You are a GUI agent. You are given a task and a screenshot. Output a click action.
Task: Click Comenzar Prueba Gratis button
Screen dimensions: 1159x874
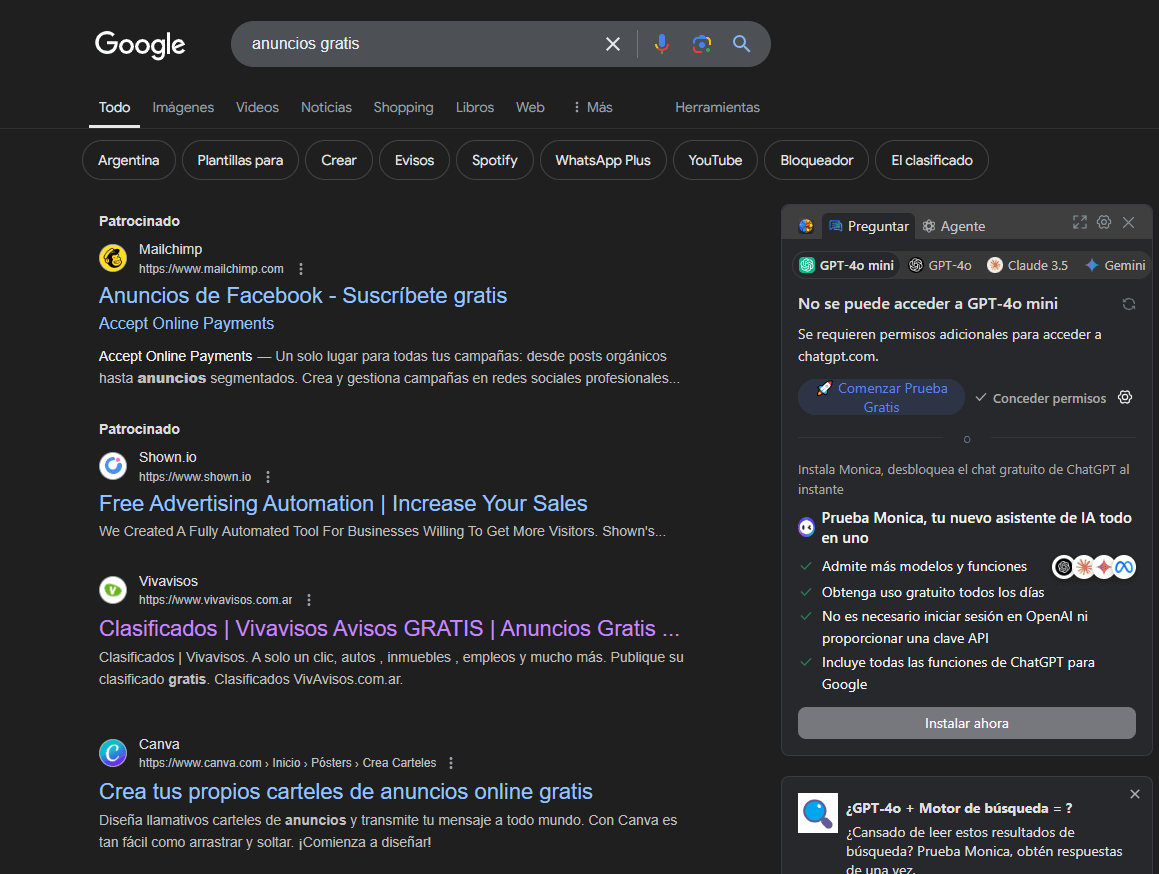(x=881, y=398)
